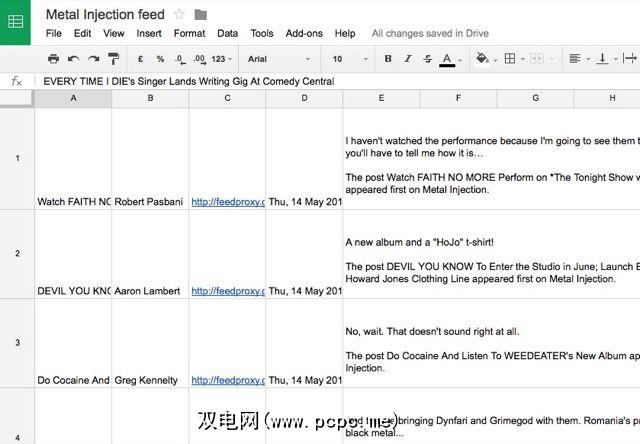
Task: Open the Format menu
Action: 189,33
